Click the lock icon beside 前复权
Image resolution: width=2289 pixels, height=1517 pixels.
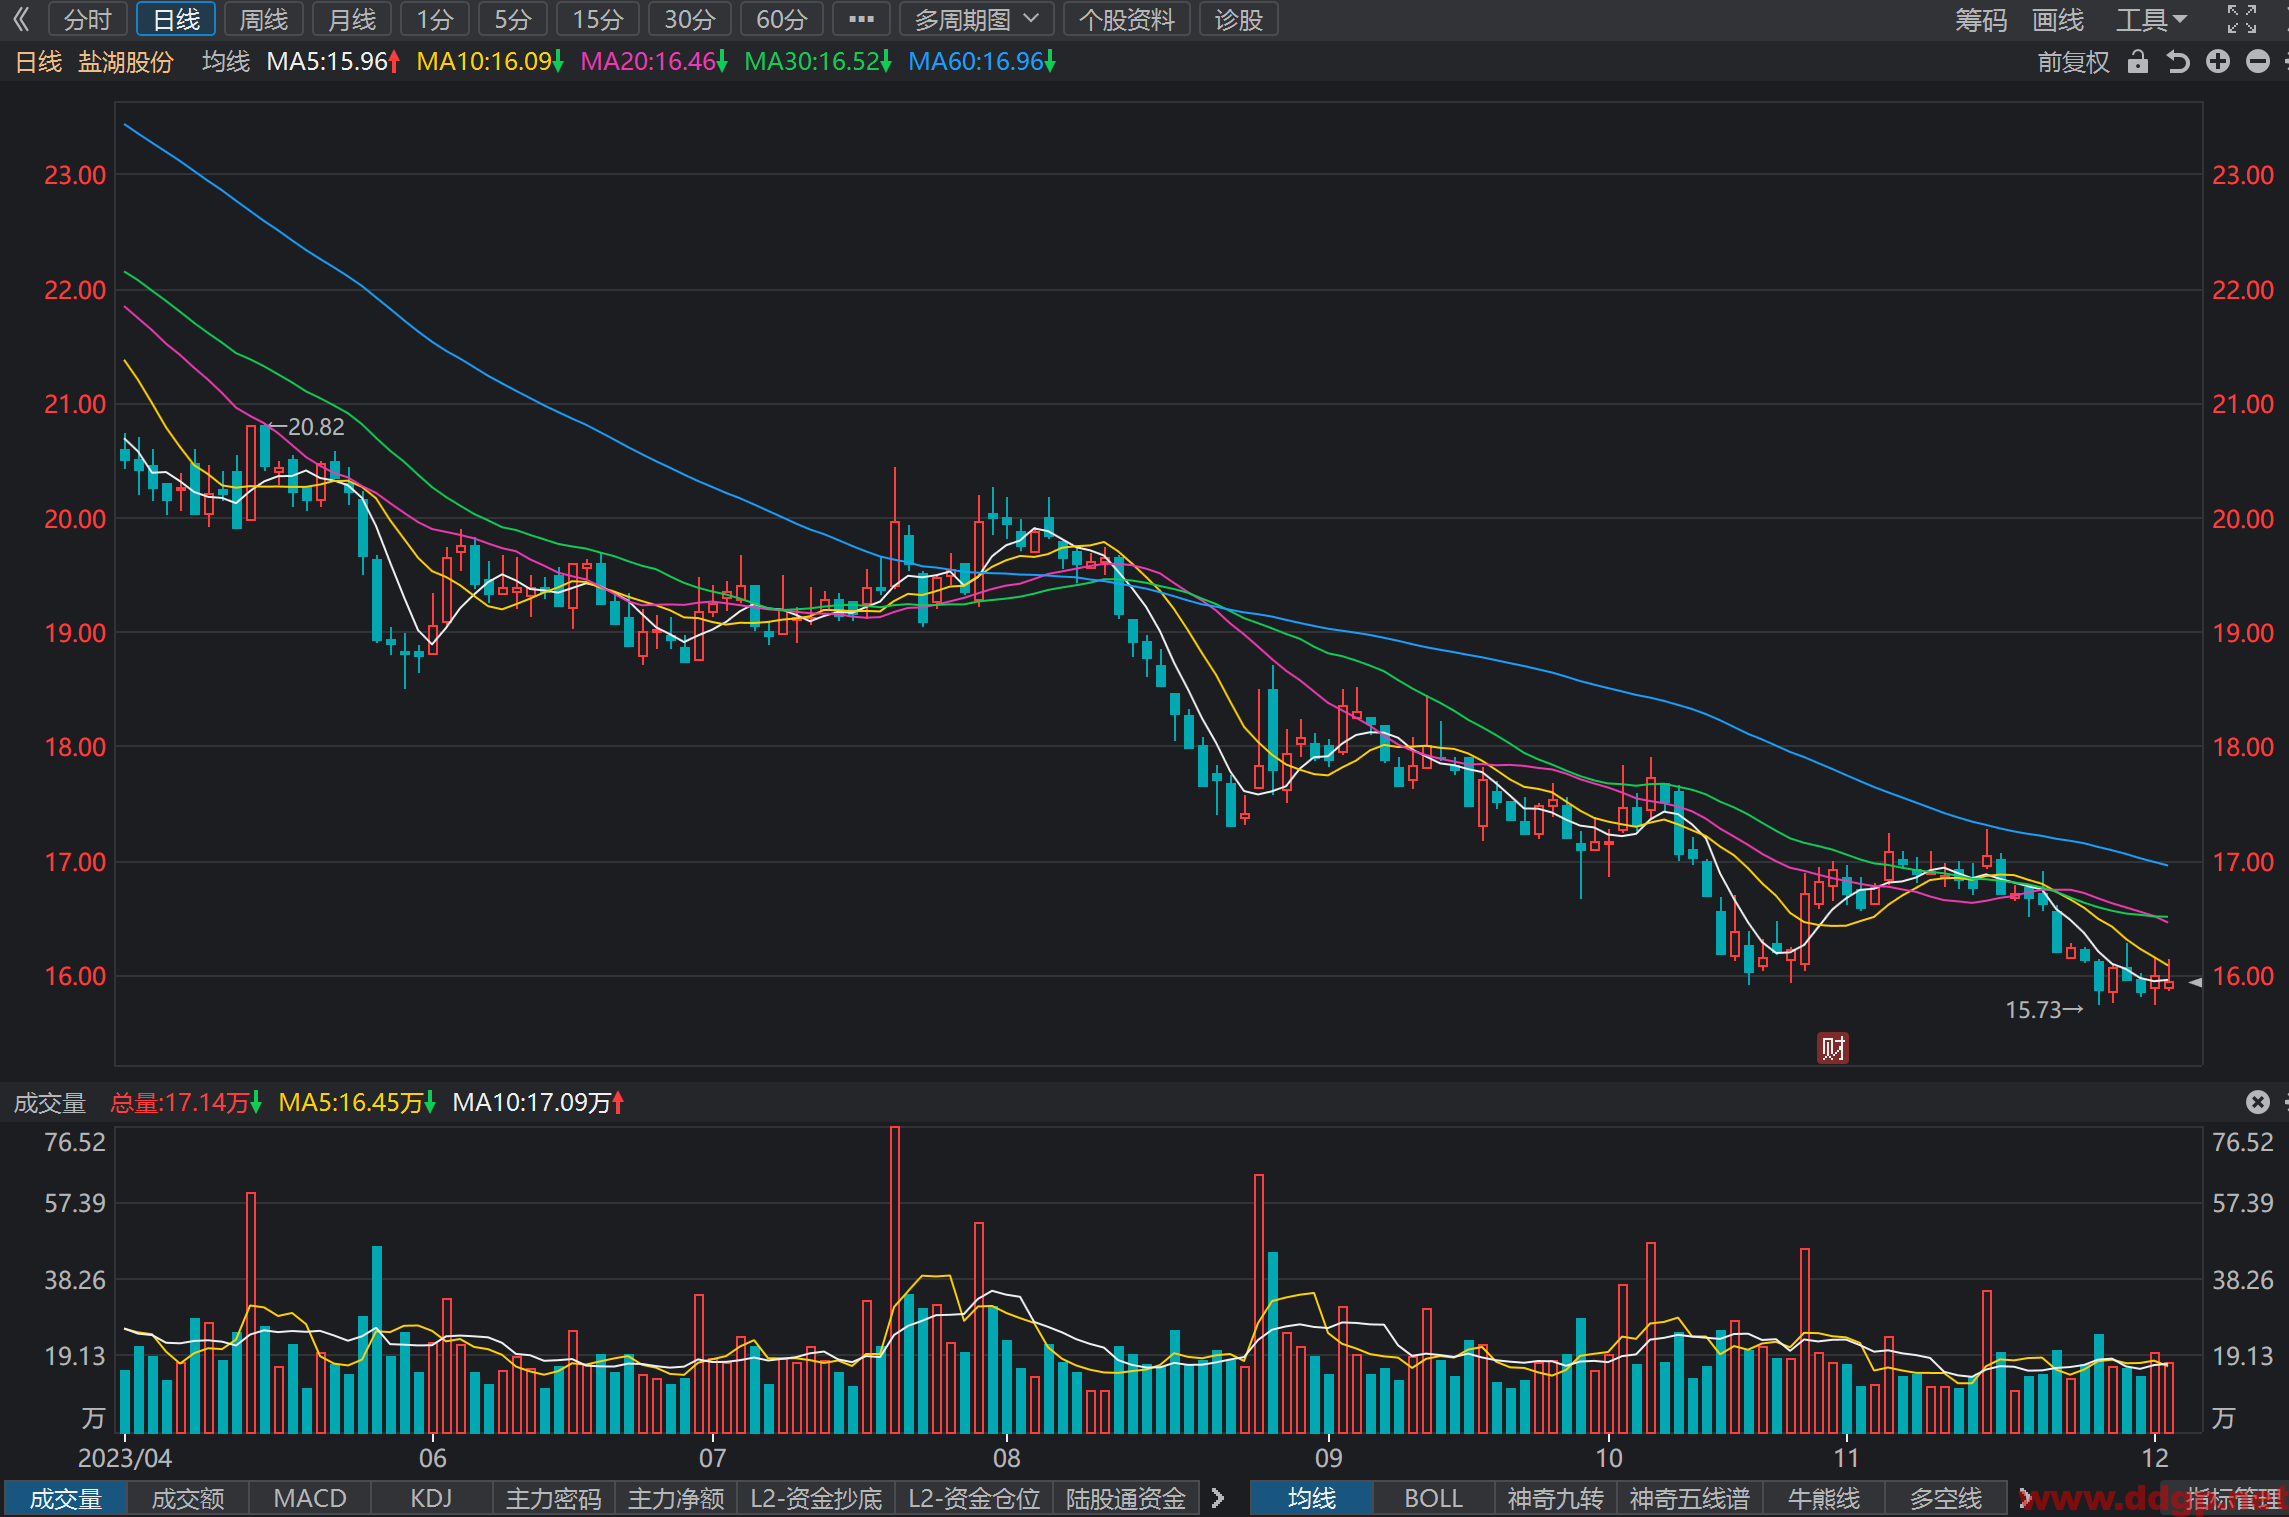tap(2137, 62)
